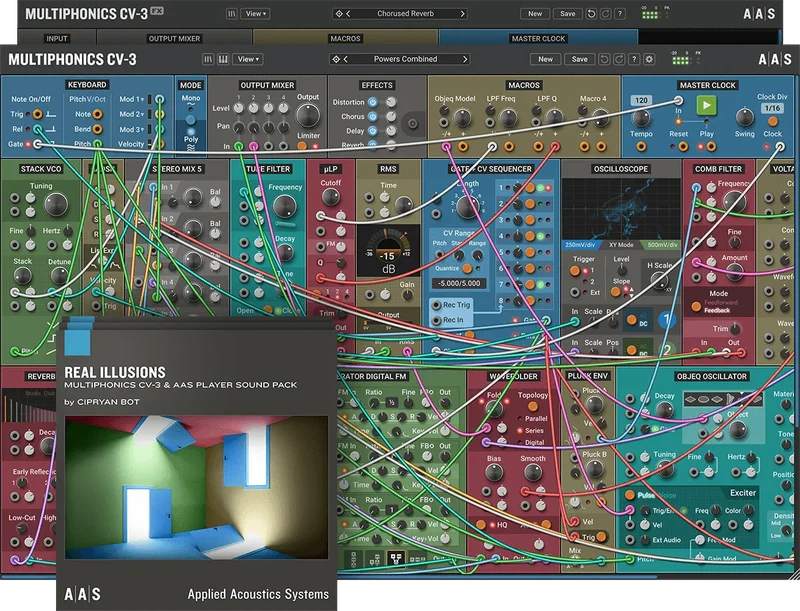Screen dimensions: 800x611
Task: Toggle the Wavefolder Topology button
Action: coord(533,406)
